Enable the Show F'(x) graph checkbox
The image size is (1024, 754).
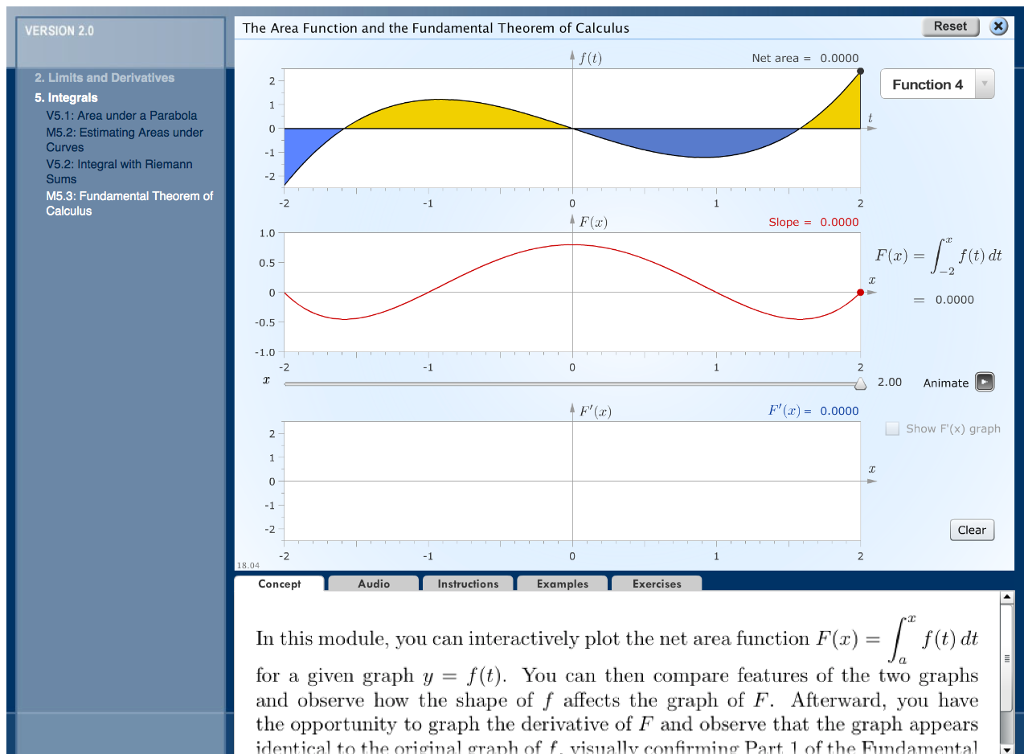click(891, 429)
